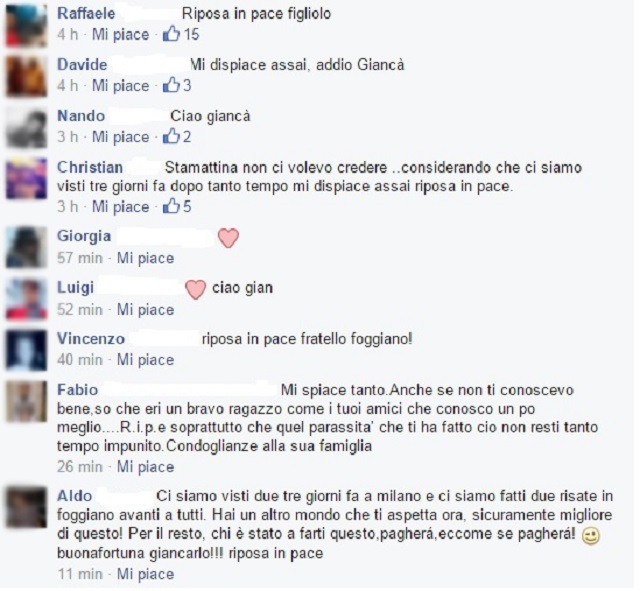This screenshot has width=640, height=591.
Task: Like Aldo's comment with Mi piace
Action: point(145,574)
